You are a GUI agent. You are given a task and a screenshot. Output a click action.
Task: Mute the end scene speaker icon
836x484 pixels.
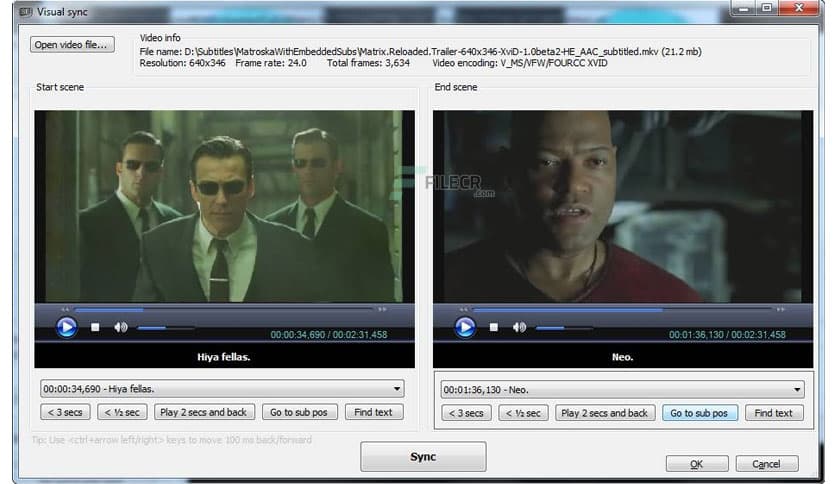click(x=520, y=327)
